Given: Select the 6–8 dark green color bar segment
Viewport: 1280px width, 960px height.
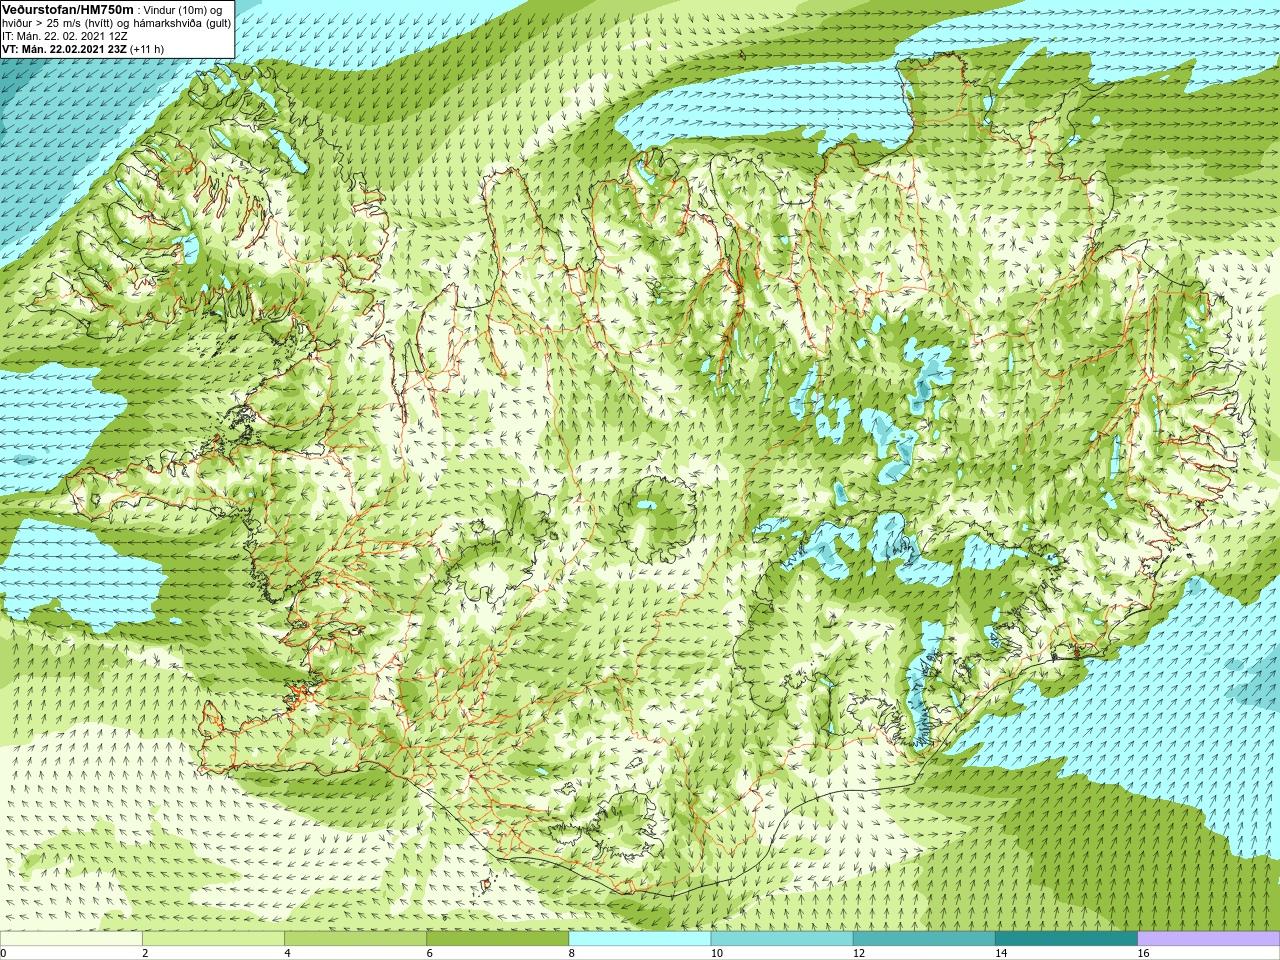Looking at the screenshot, I should 497,939.
